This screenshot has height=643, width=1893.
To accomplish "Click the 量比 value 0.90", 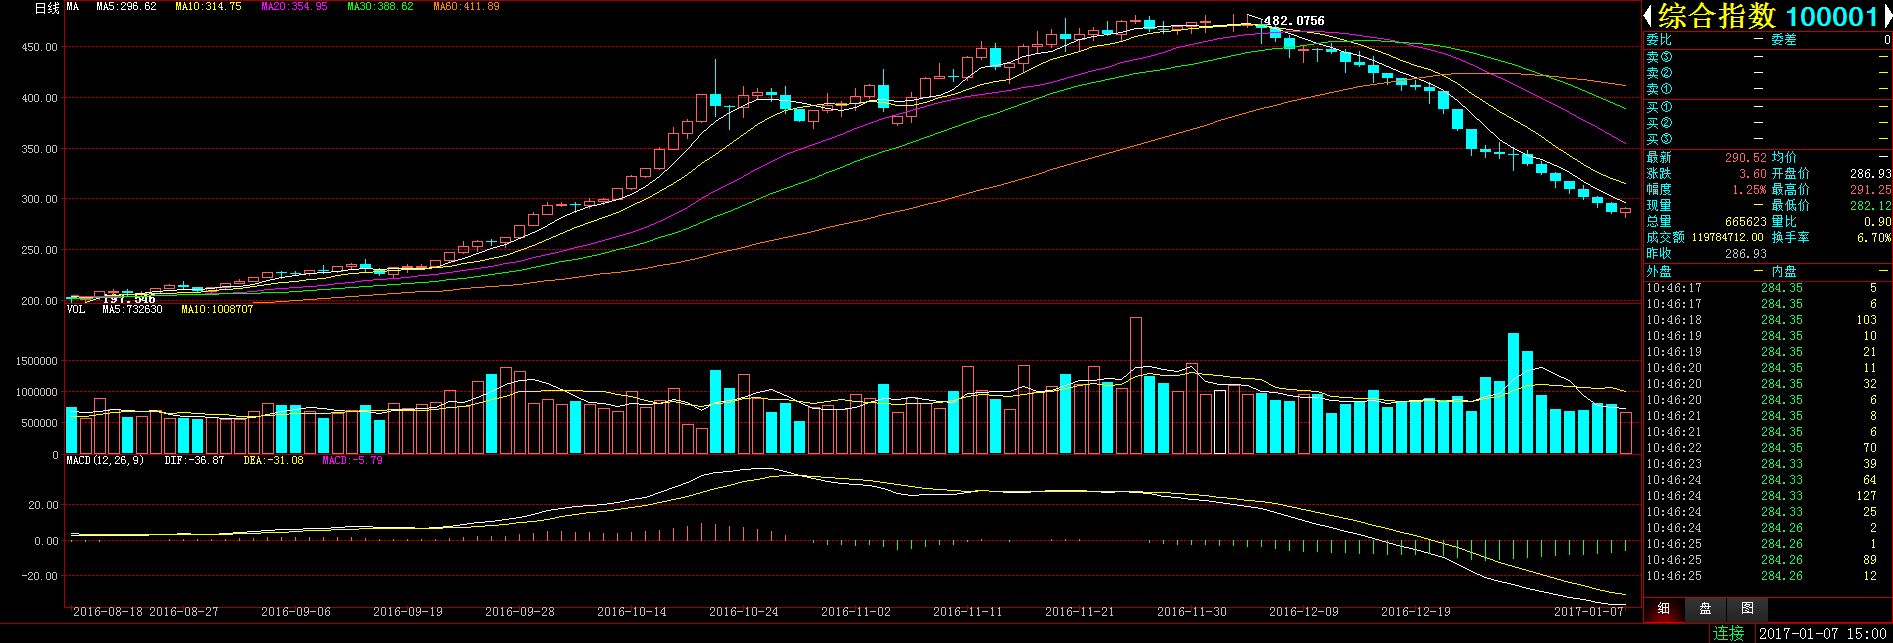I will coord(1877,222).
